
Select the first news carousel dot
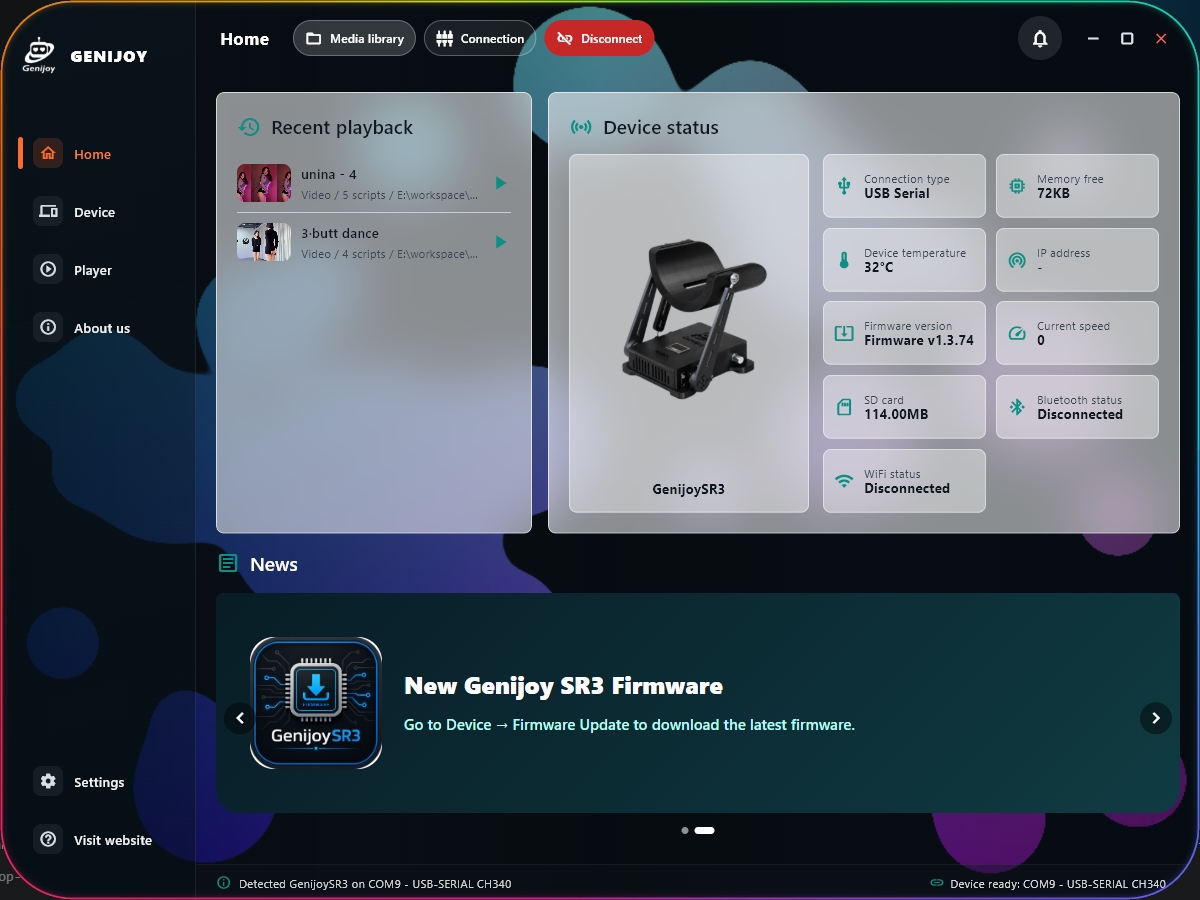(685, 830)
